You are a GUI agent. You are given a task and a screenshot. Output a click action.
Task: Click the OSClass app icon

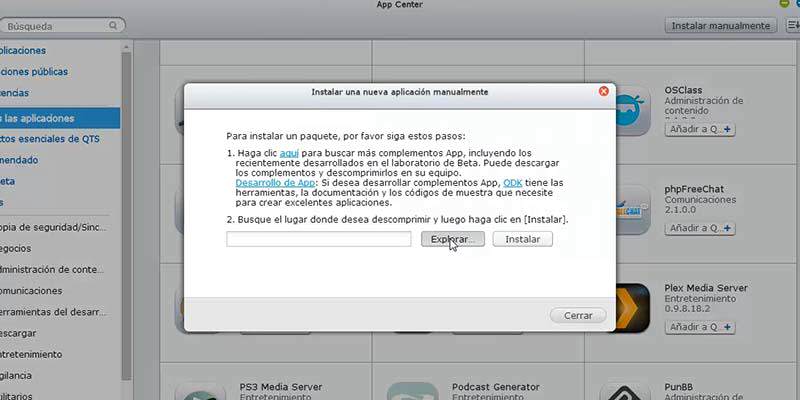click(633, 110)
